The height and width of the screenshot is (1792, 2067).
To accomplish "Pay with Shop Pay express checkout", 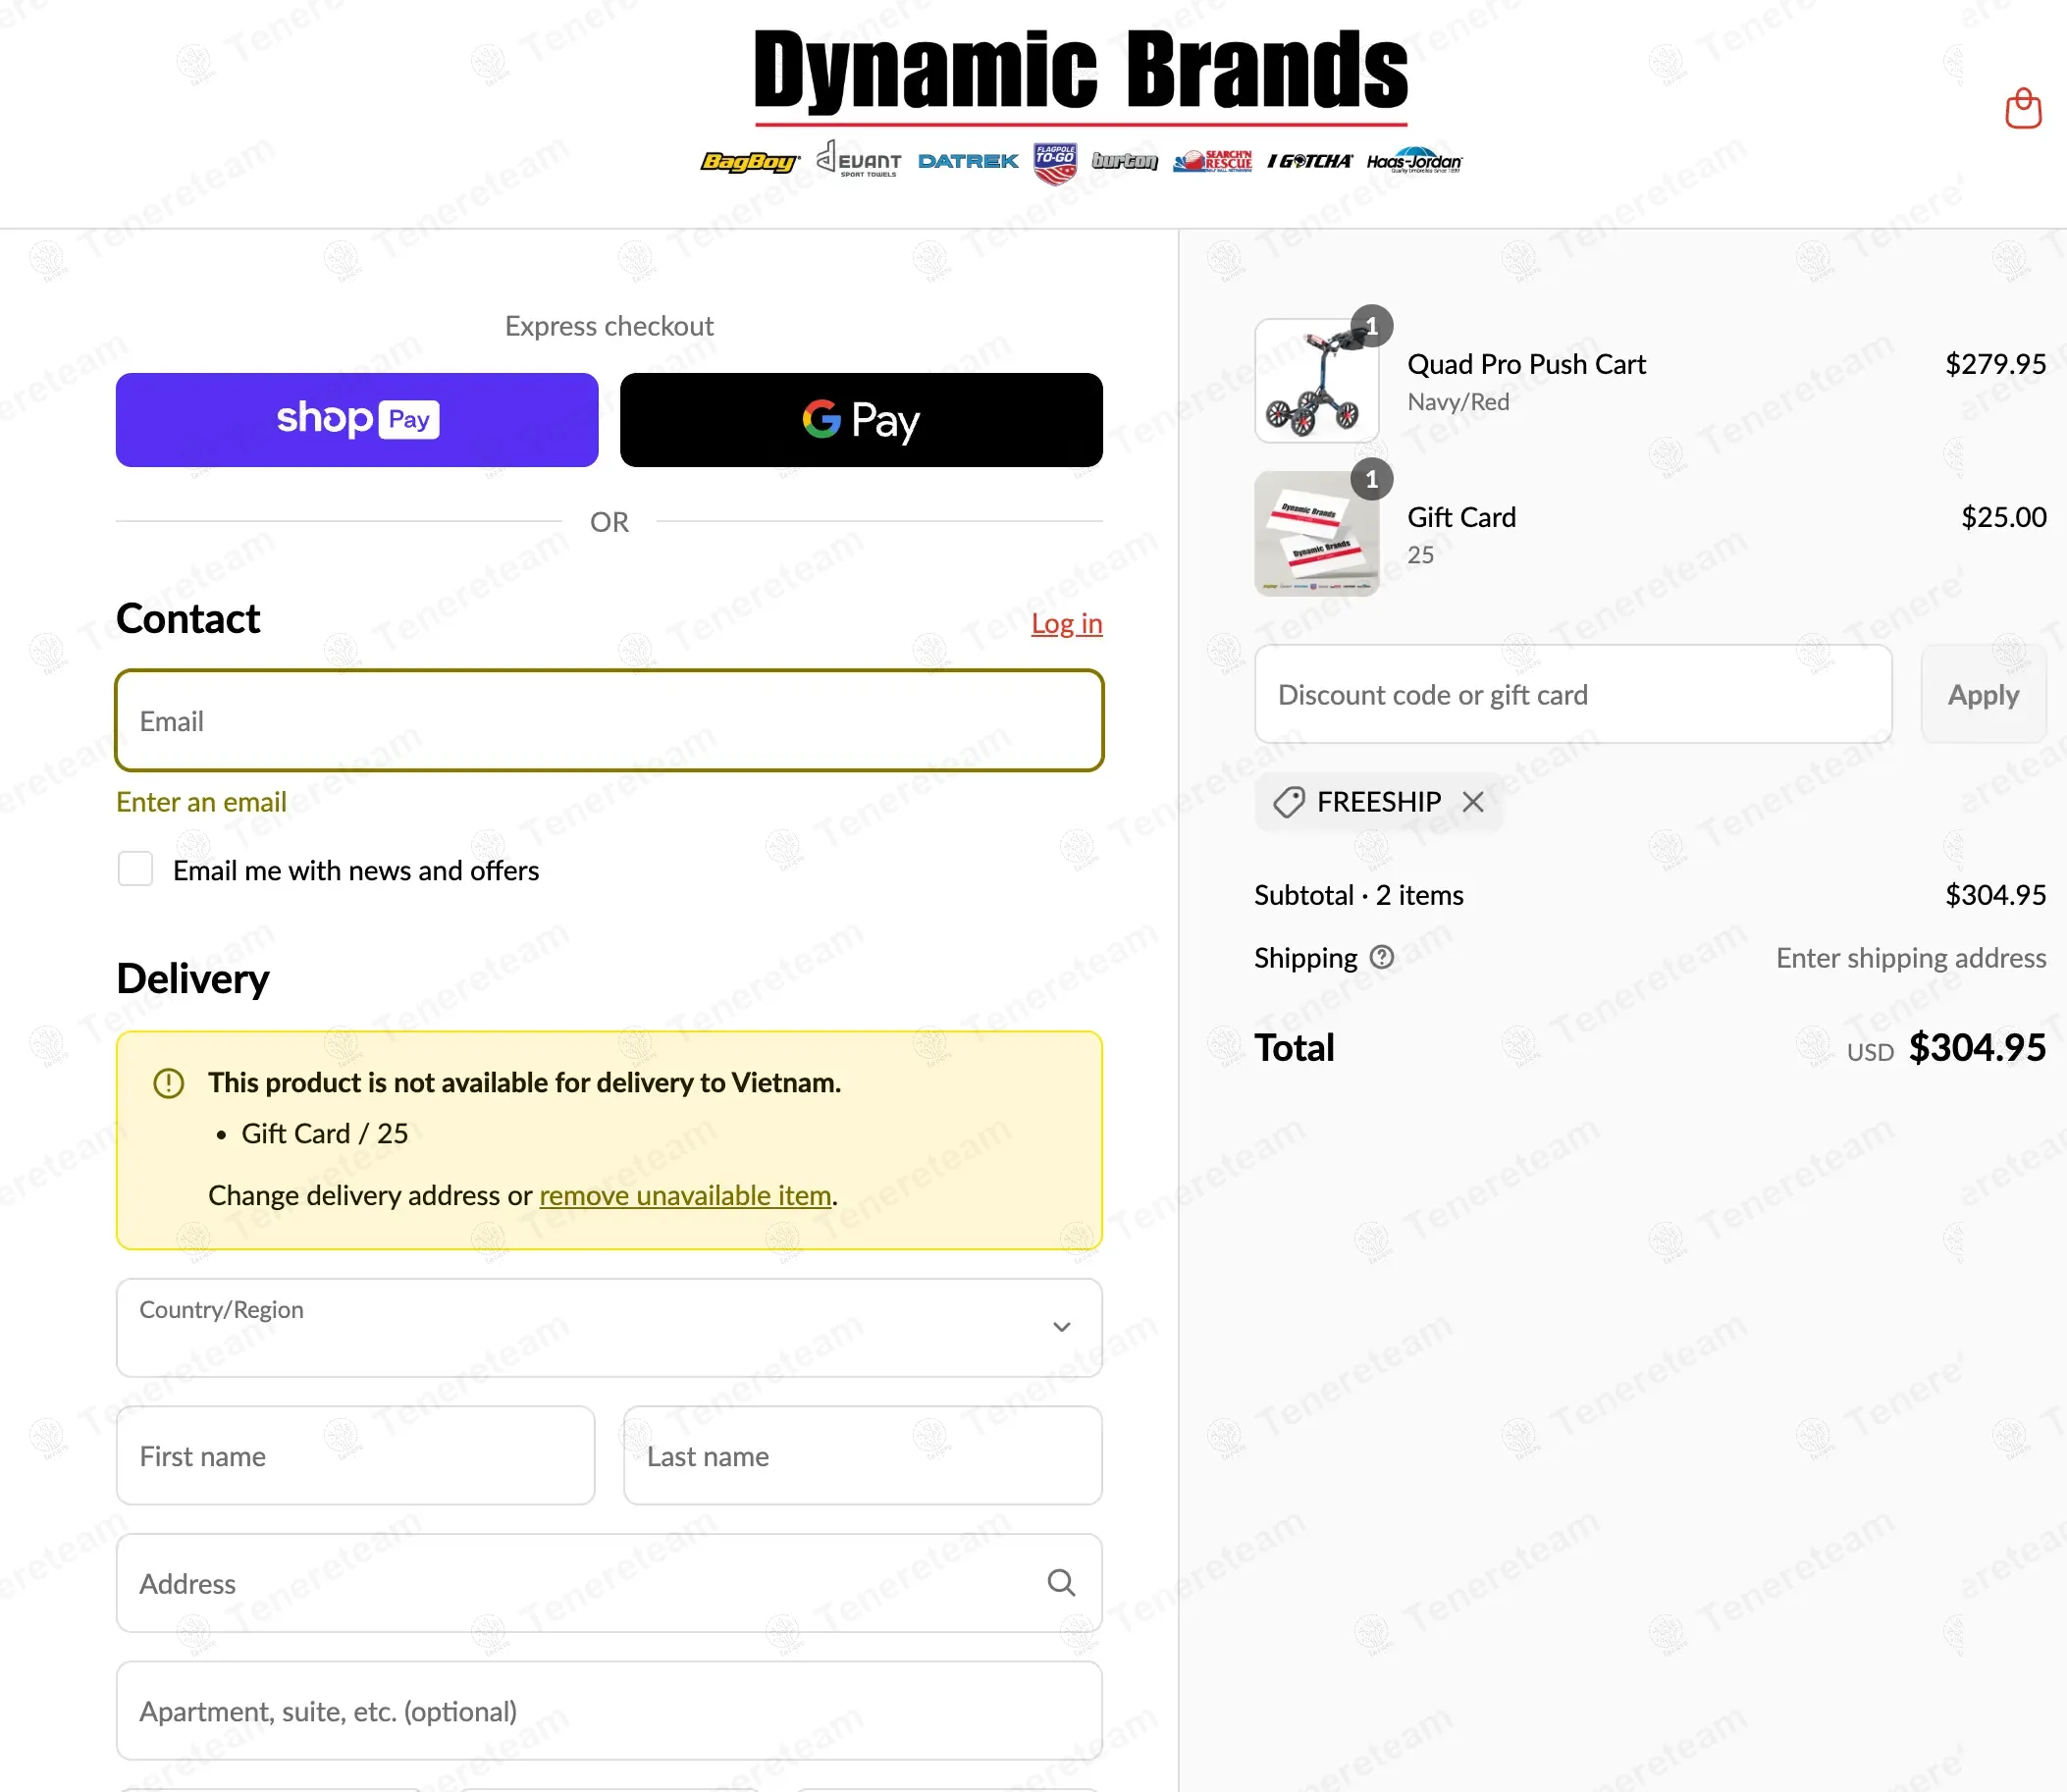I will pos(357,419).
